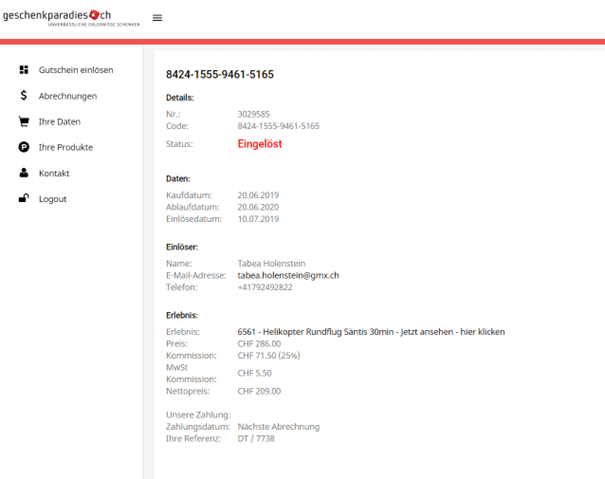Click the padlock icon beside Logout
The height and width of the screenshot is (479, 605).
24,199
